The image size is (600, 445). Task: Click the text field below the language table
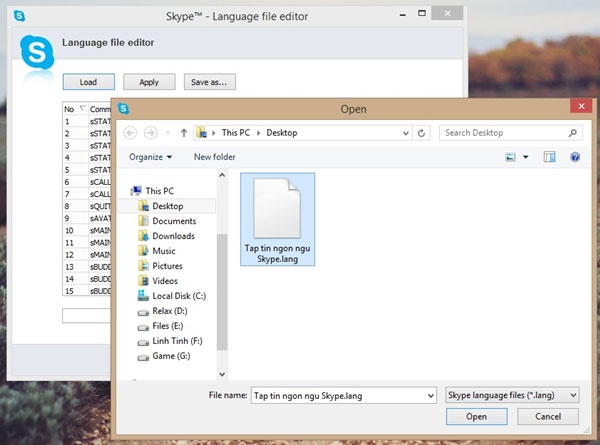[x=86, y=316]
